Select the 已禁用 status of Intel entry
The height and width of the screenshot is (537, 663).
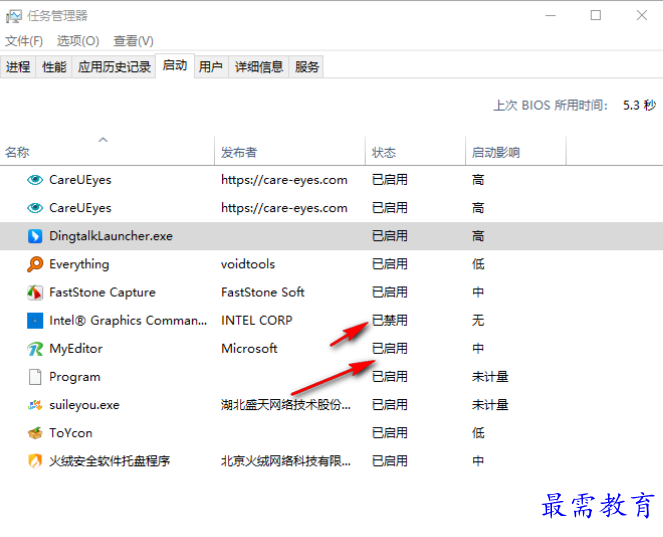pyautogui.click(x=389, y=321)
